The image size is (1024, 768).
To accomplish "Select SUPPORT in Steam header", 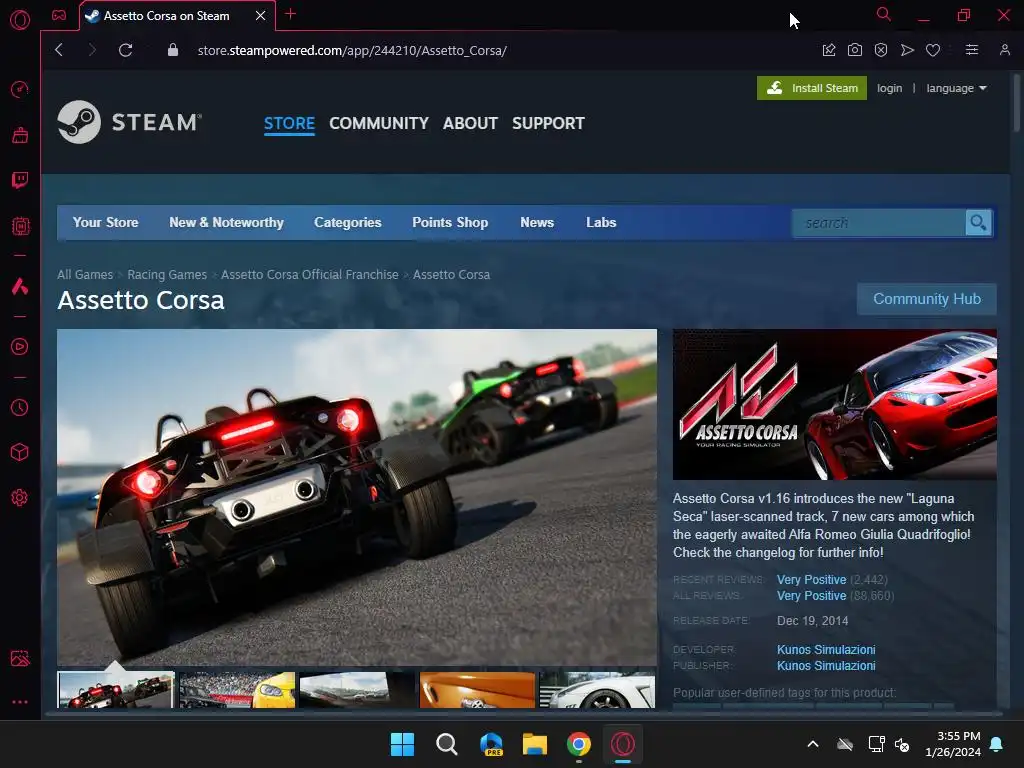I will 548,123.
